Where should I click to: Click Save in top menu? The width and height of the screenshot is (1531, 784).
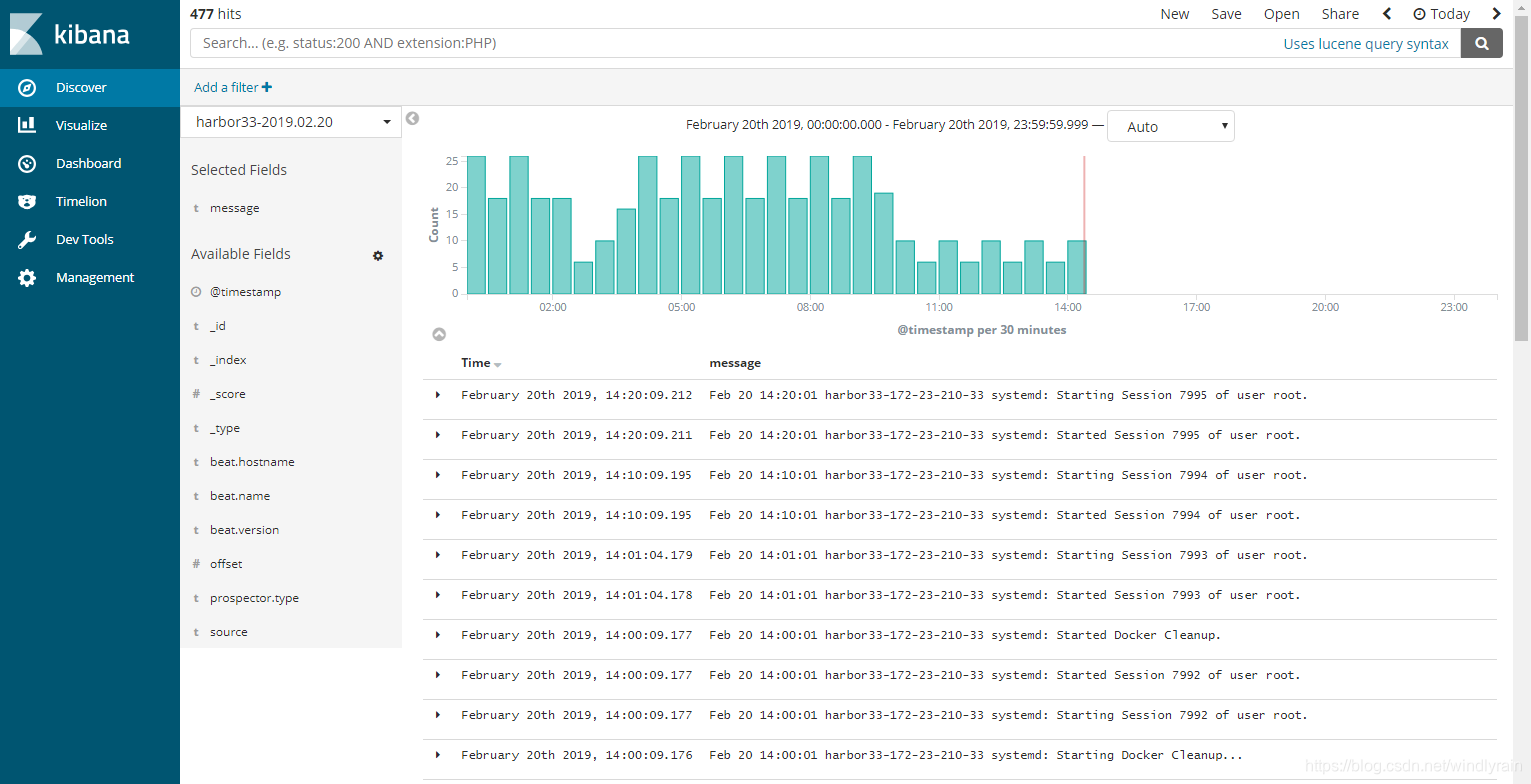point(1226,14)
